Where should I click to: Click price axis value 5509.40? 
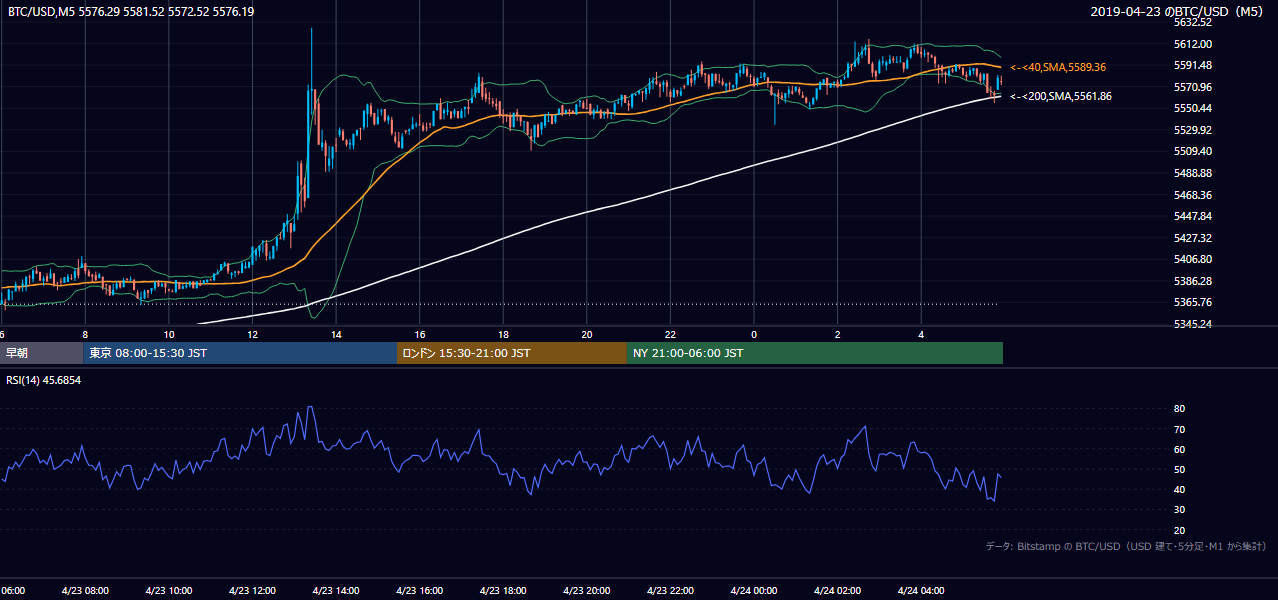click(1193, 151)
